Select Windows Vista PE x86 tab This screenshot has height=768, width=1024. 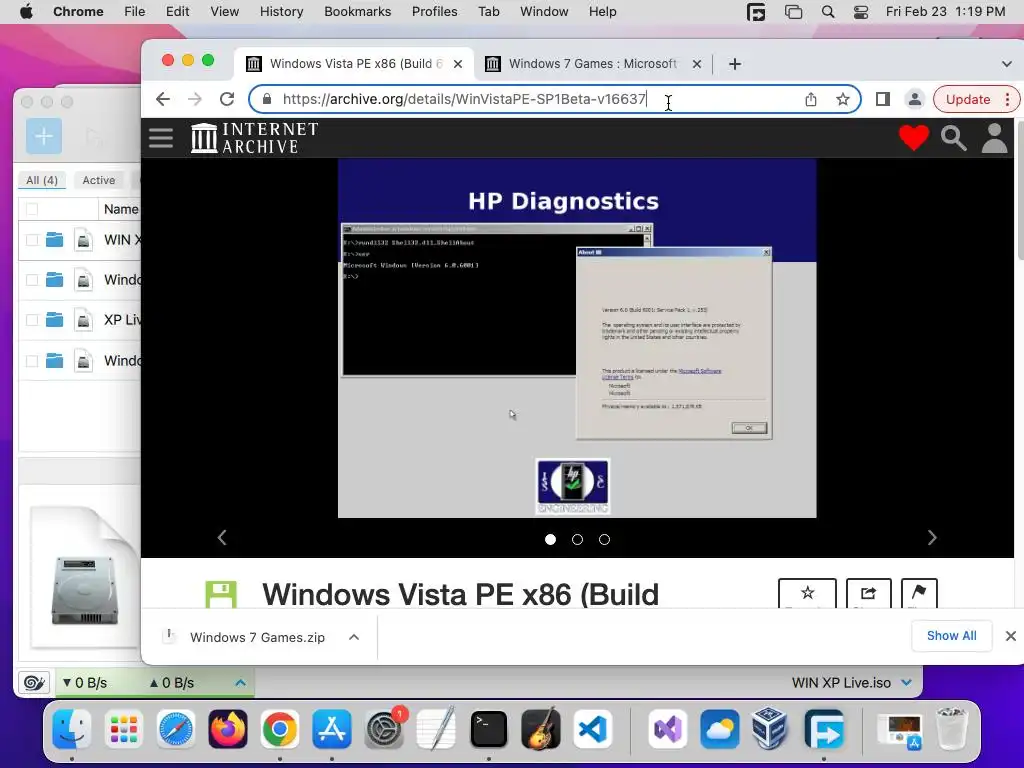coord(353,64)
